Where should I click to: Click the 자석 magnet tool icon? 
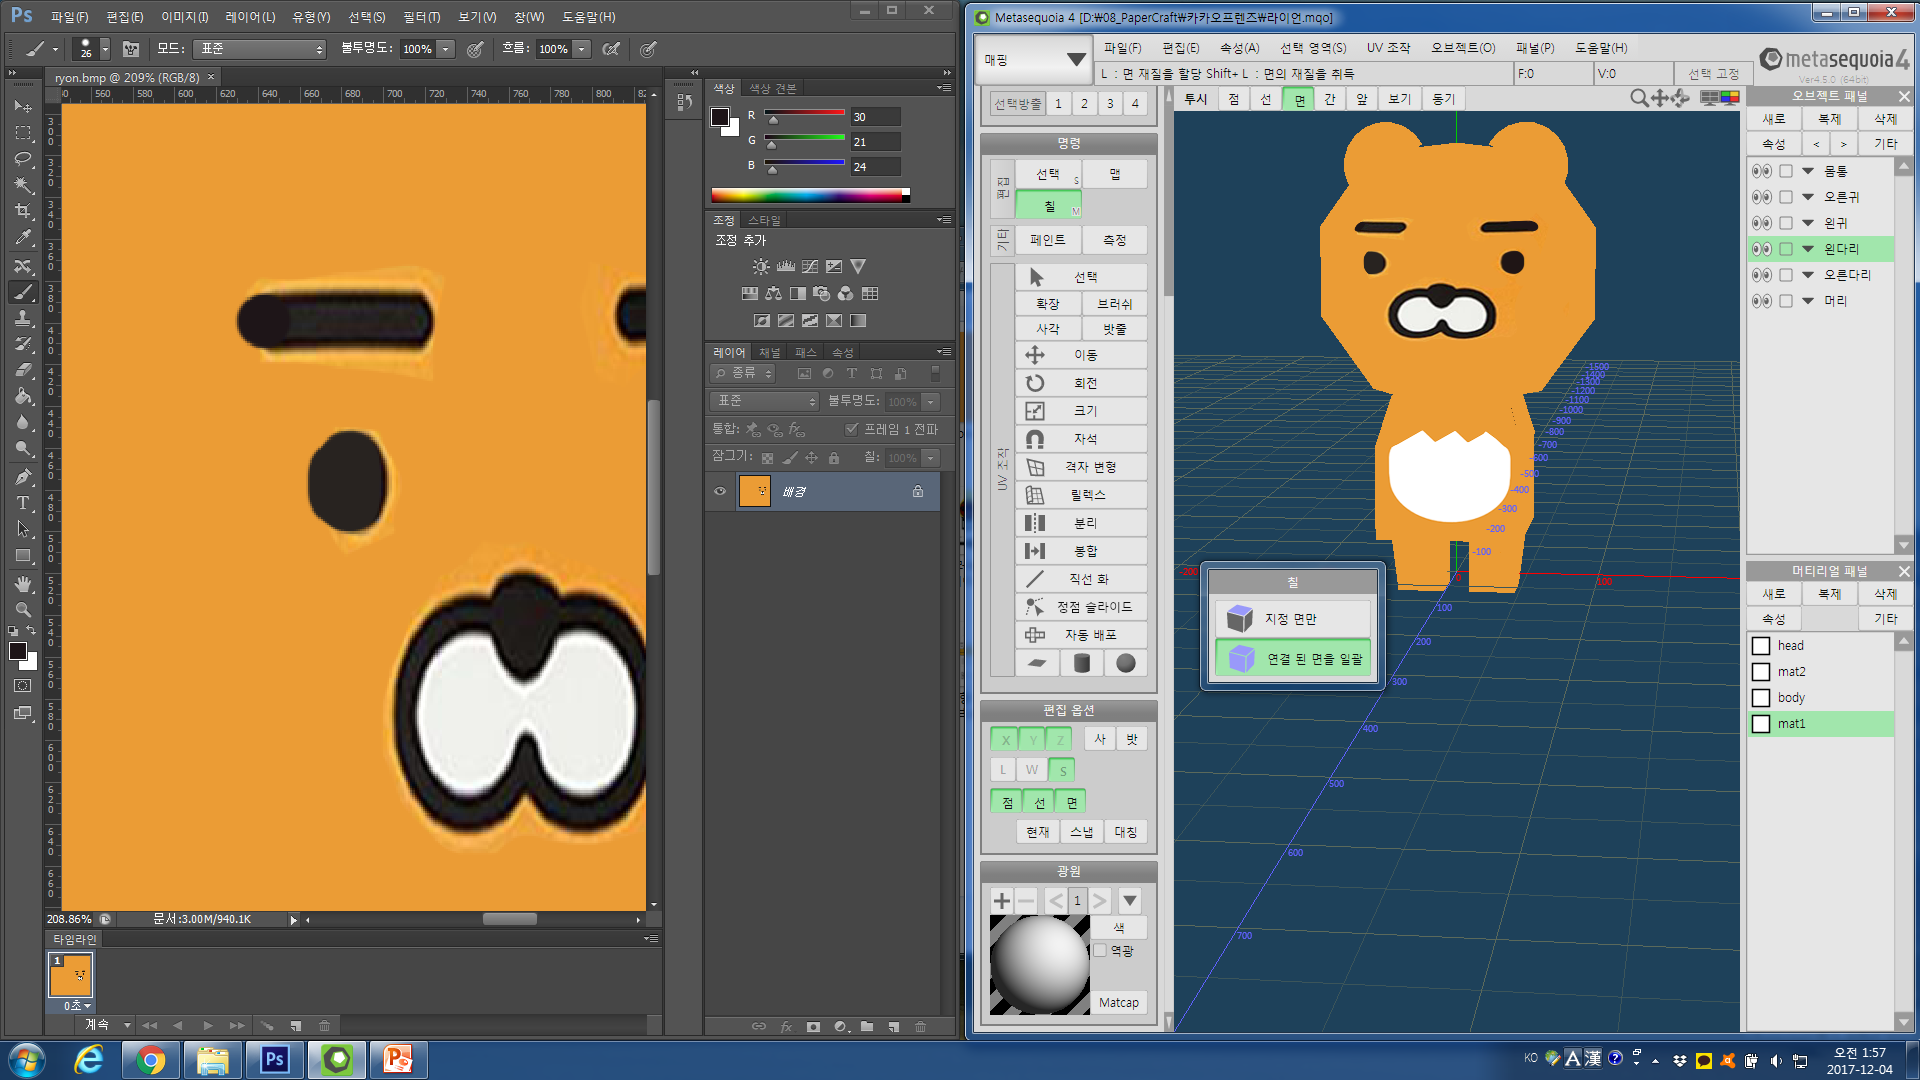[x=1035, y=439]
